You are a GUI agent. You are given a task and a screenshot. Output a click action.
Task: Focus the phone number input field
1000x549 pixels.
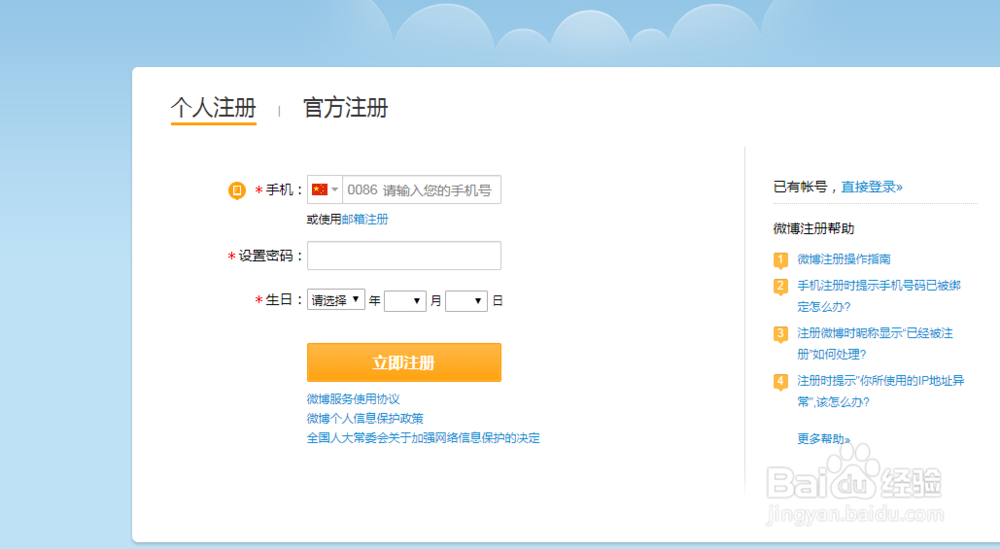pos(421,189)
